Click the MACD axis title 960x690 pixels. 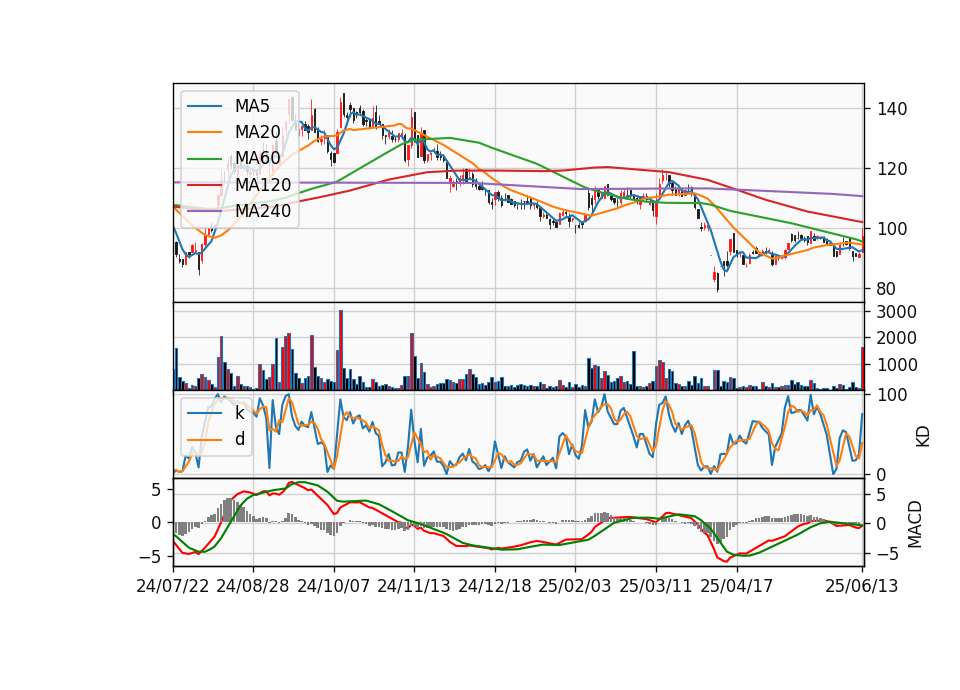915,524
